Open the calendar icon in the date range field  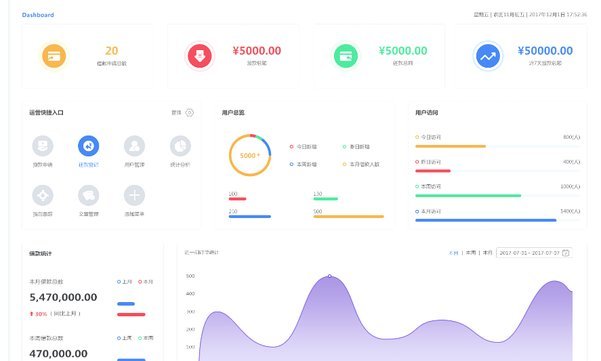pyautogui.click(x=566, y=253)
